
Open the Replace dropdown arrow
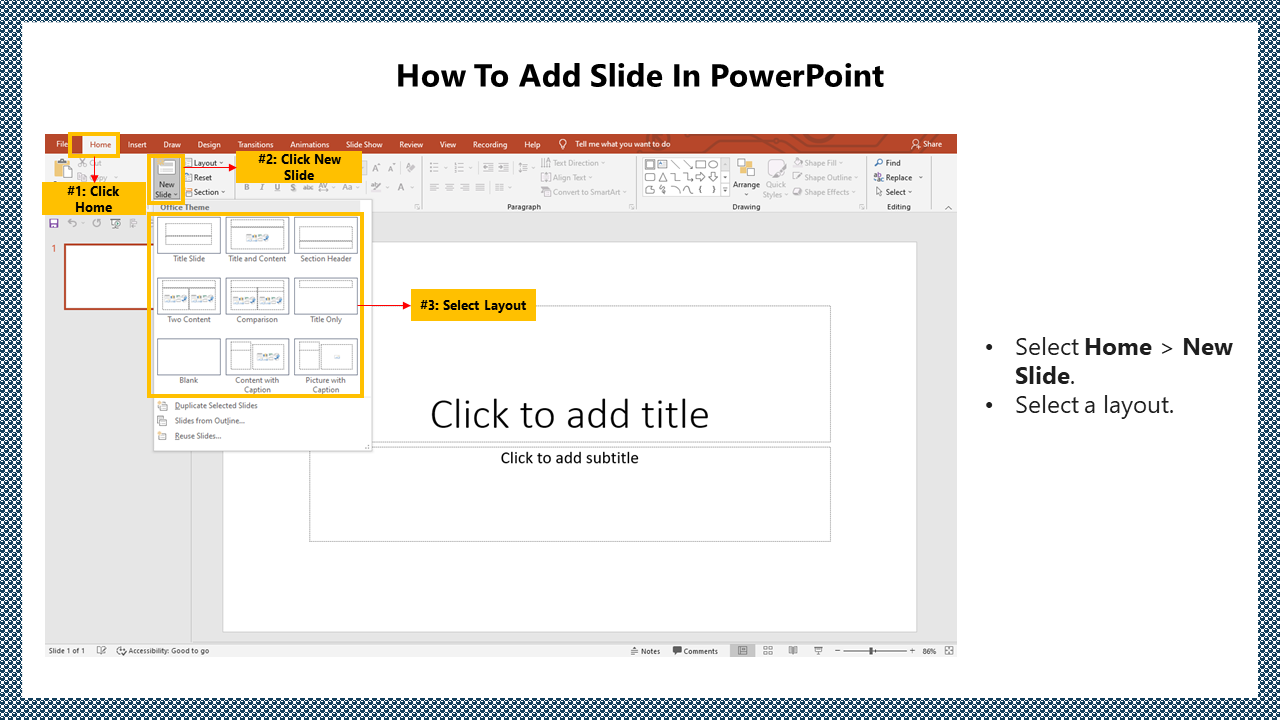coord(920,177)
